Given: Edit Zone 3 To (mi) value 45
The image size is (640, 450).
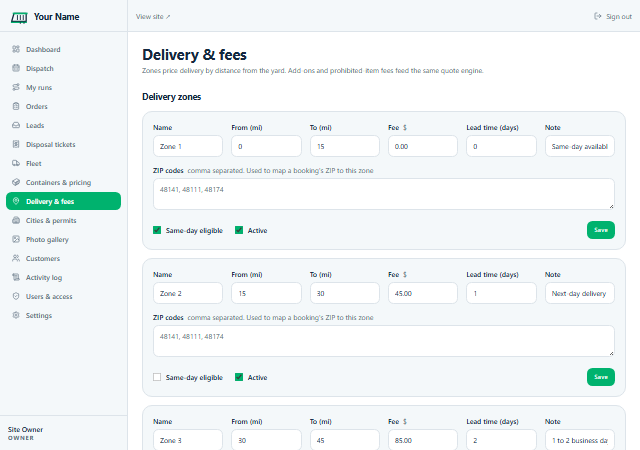Looking at the screenshot, I should [344, 440].
